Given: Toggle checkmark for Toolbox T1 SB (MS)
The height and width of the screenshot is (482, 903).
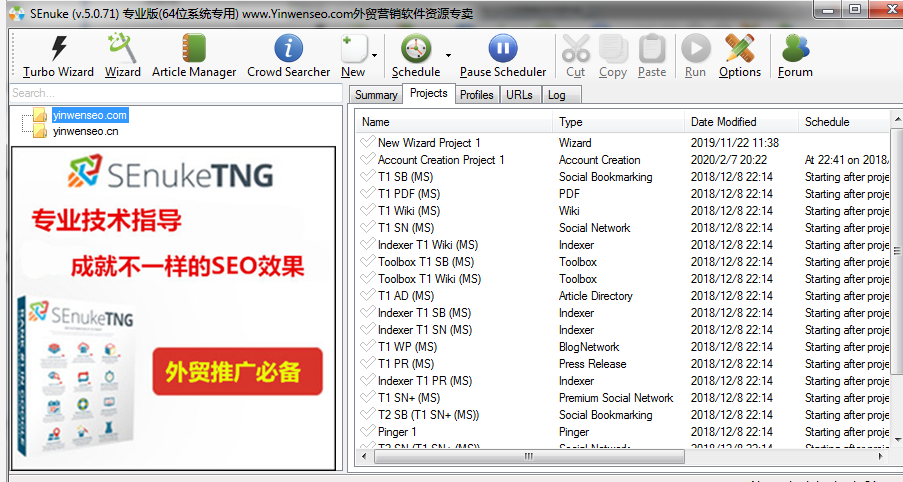Looking at the screenshot, I should click(x=367, y=261).
